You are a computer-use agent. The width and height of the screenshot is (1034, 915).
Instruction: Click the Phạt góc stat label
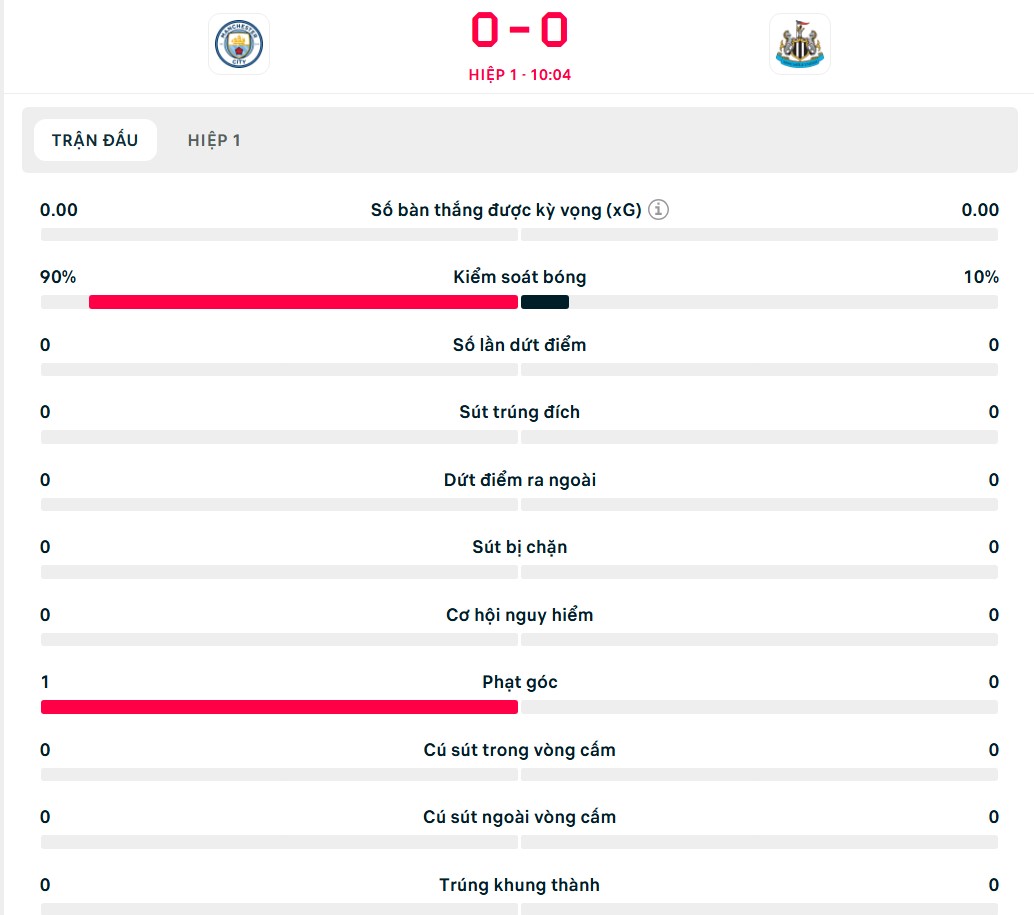point(520,682)
